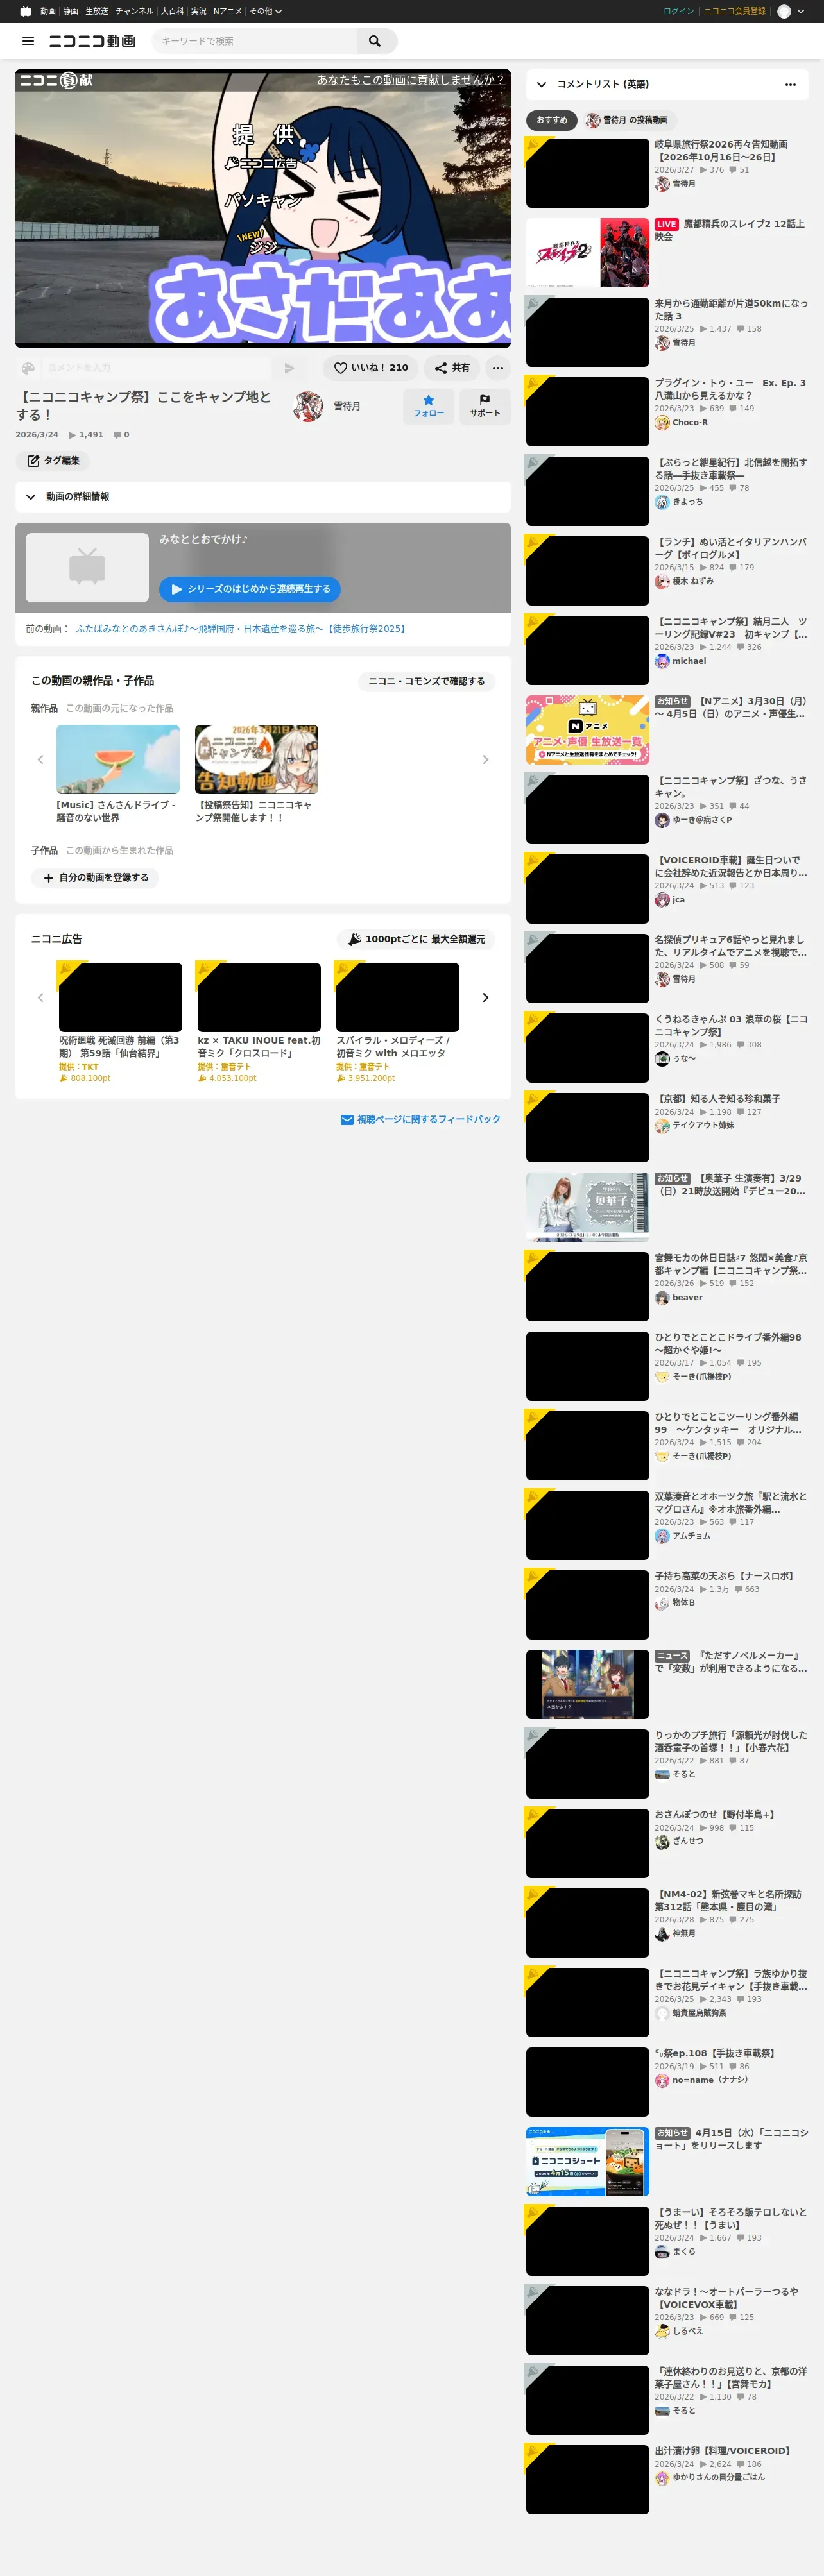
Task: Open tag edit button
Action: tap(53, 461)
